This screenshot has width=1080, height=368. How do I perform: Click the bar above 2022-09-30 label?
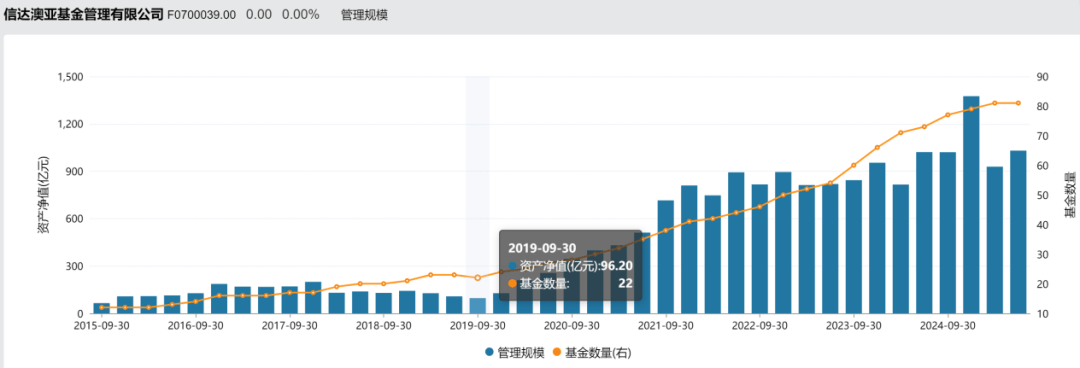point(760,249)
